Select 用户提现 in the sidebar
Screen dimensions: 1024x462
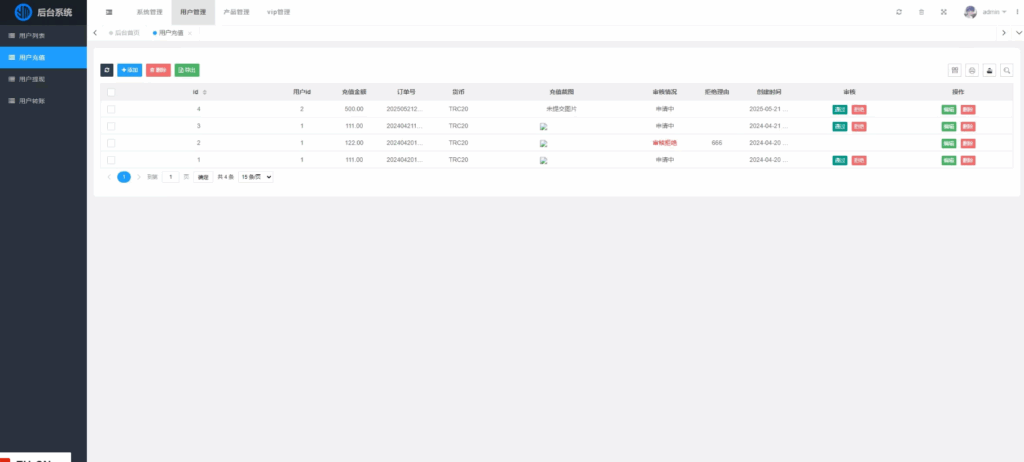point(32,78)
